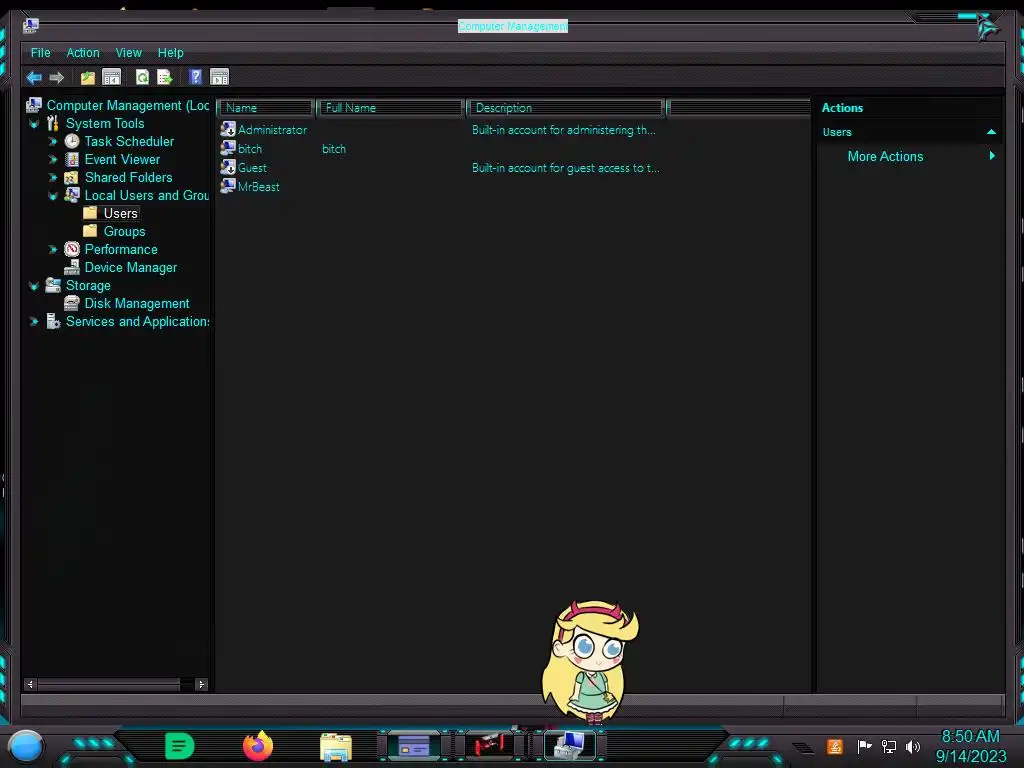Switch to Computer Management taskbar button

(570, 745)
